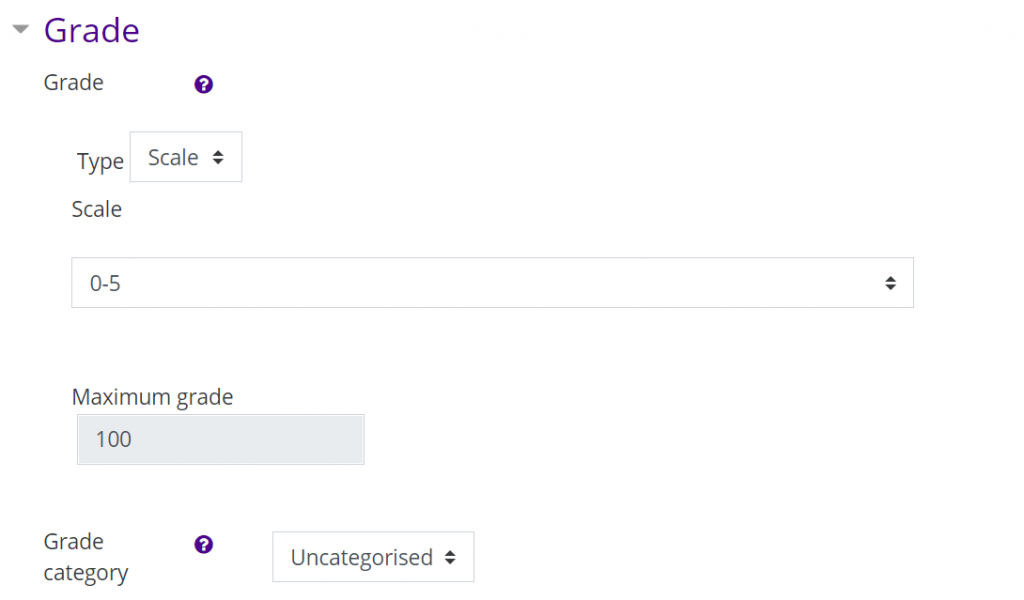The image size is (1024, 600).
Task: Open help icon beside Grade category
Action: (203, 545)
